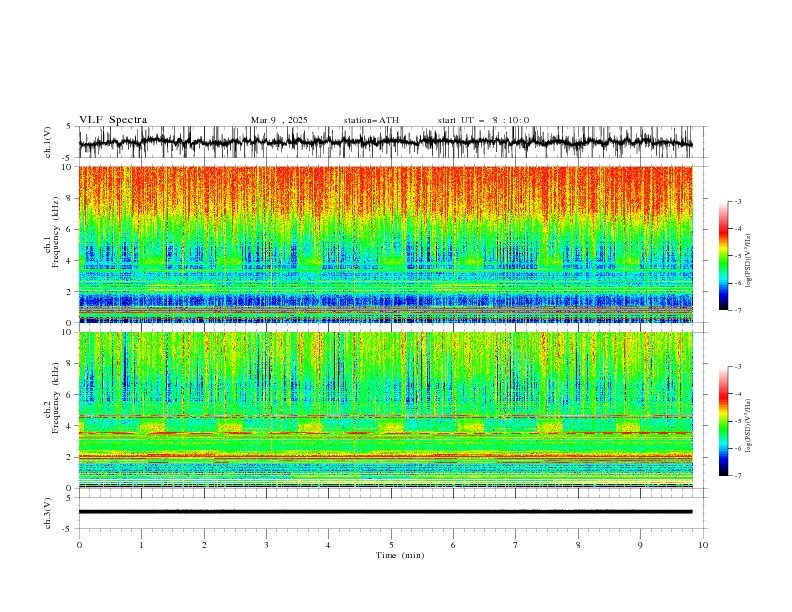
Task: Click the "-7" tick on ch.2 color bar
Action: (737, 476)
